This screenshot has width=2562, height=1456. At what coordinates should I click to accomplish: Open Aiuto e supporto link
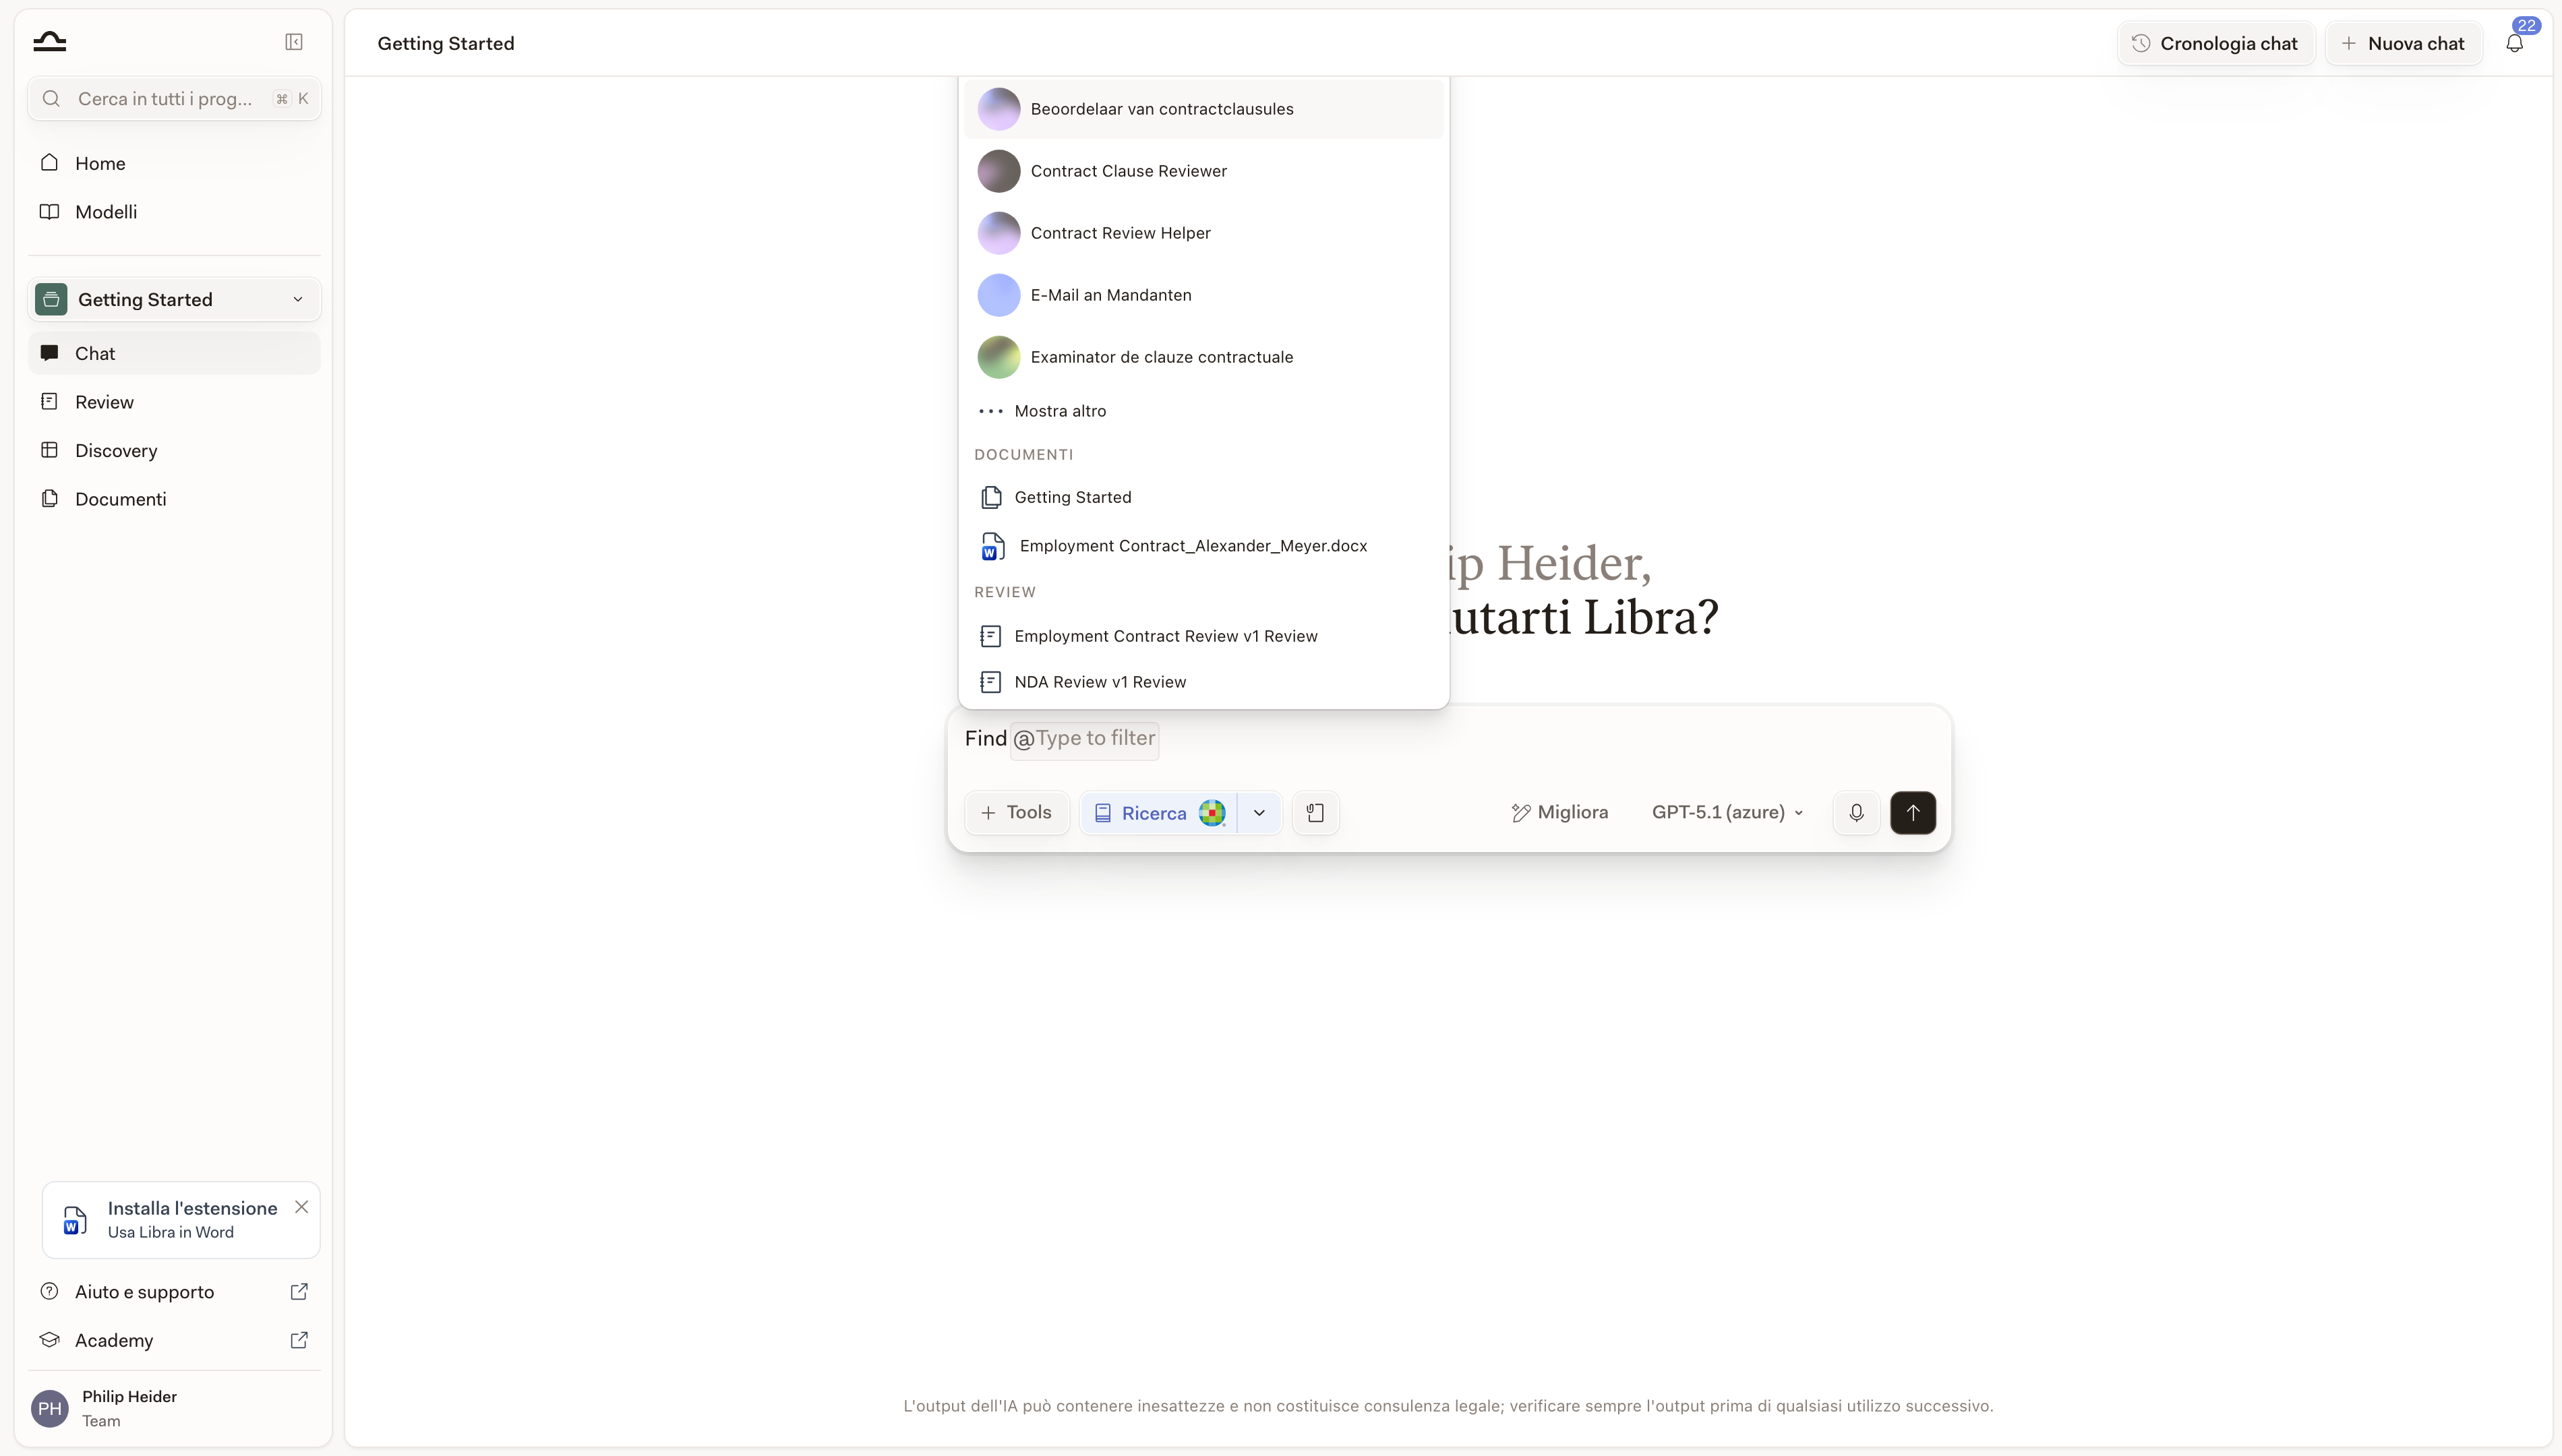(174, 1292)
